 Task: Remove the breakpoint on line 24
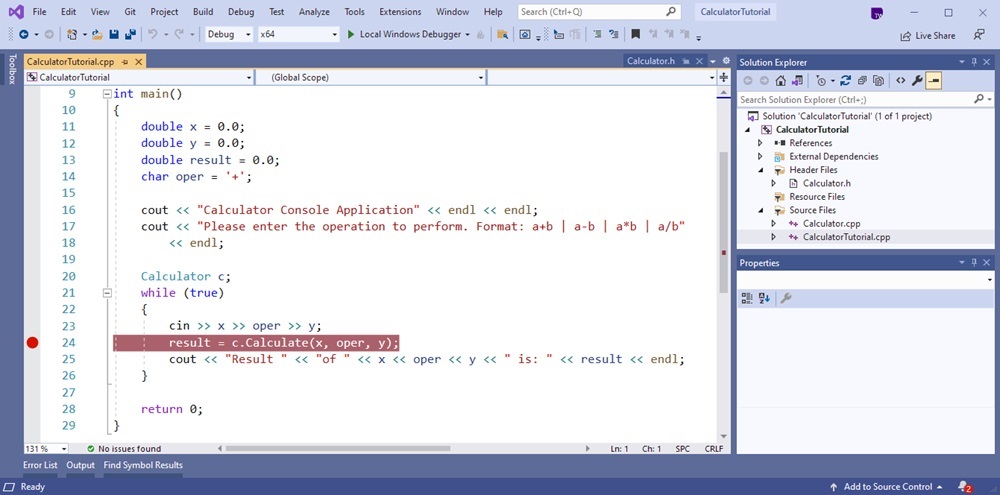tap(33, 343)
